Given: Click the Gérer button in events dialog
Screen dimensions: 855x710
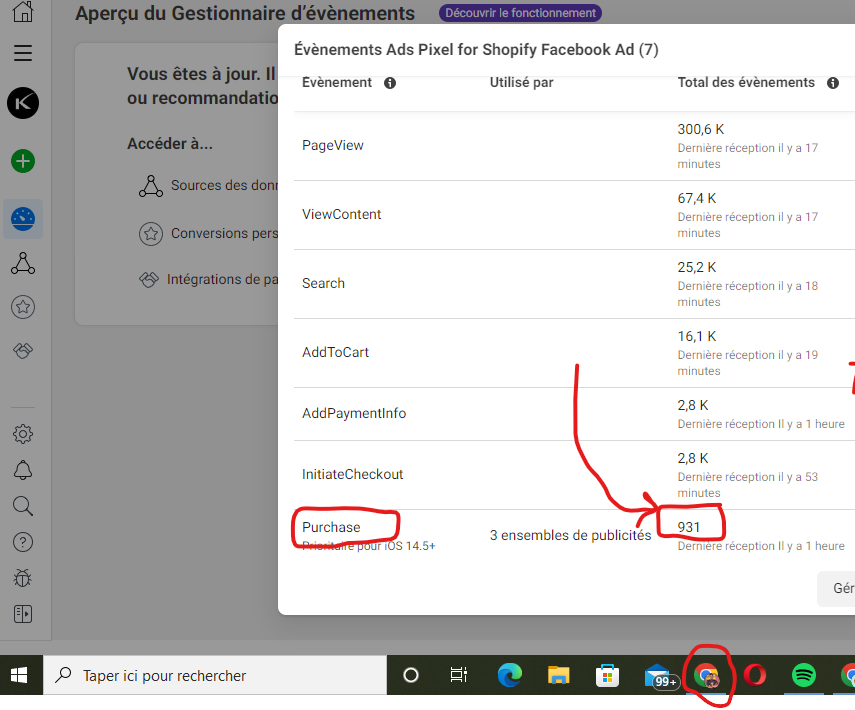Looking at the screenshot, I should pos(836,588).
